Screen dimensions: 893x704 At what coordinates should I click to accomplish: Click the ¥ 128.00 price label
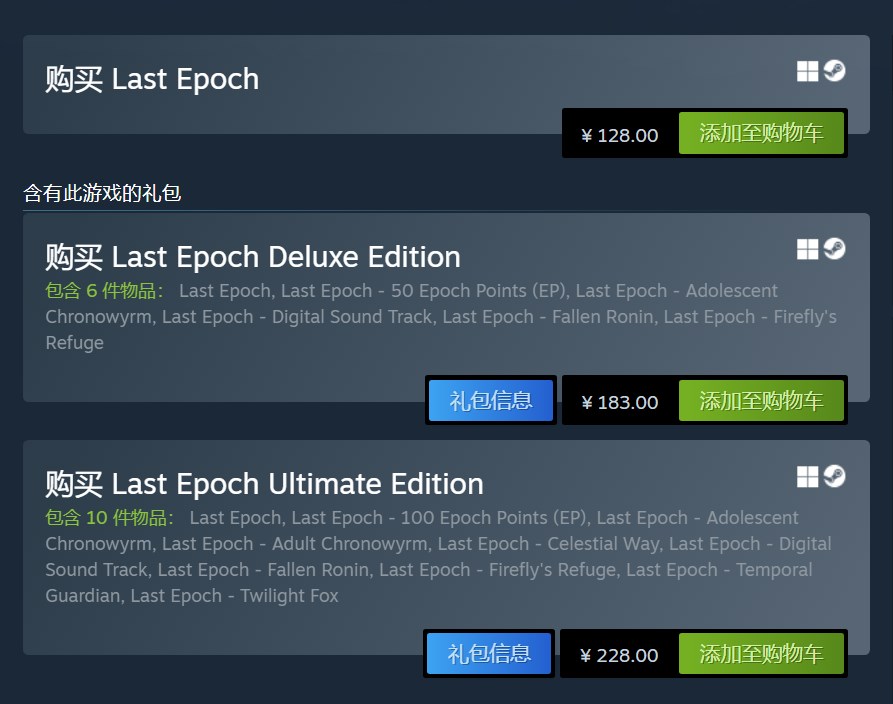620,135
